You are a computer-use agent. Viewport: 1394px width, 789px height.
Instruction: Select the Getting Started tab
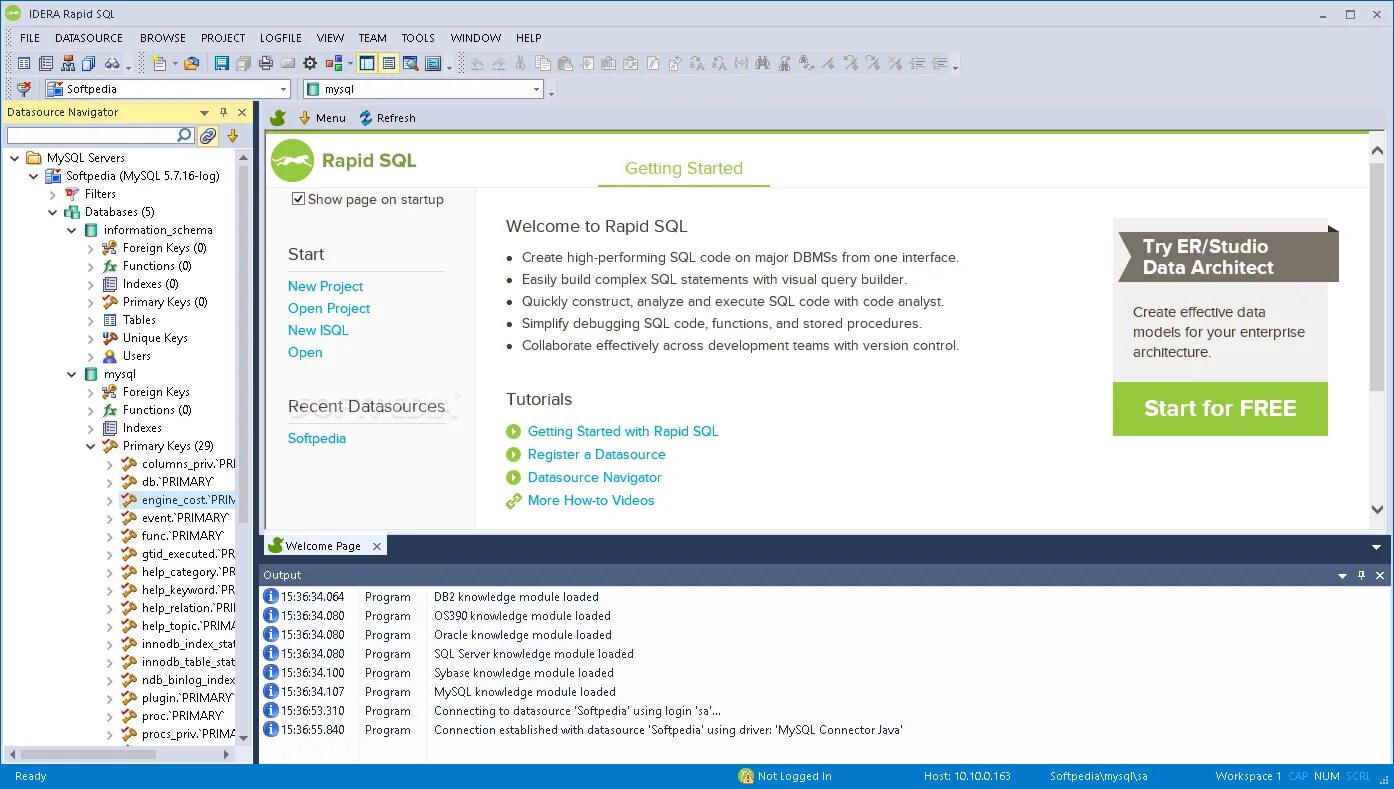pyautogui.click(x=684, y=168)
